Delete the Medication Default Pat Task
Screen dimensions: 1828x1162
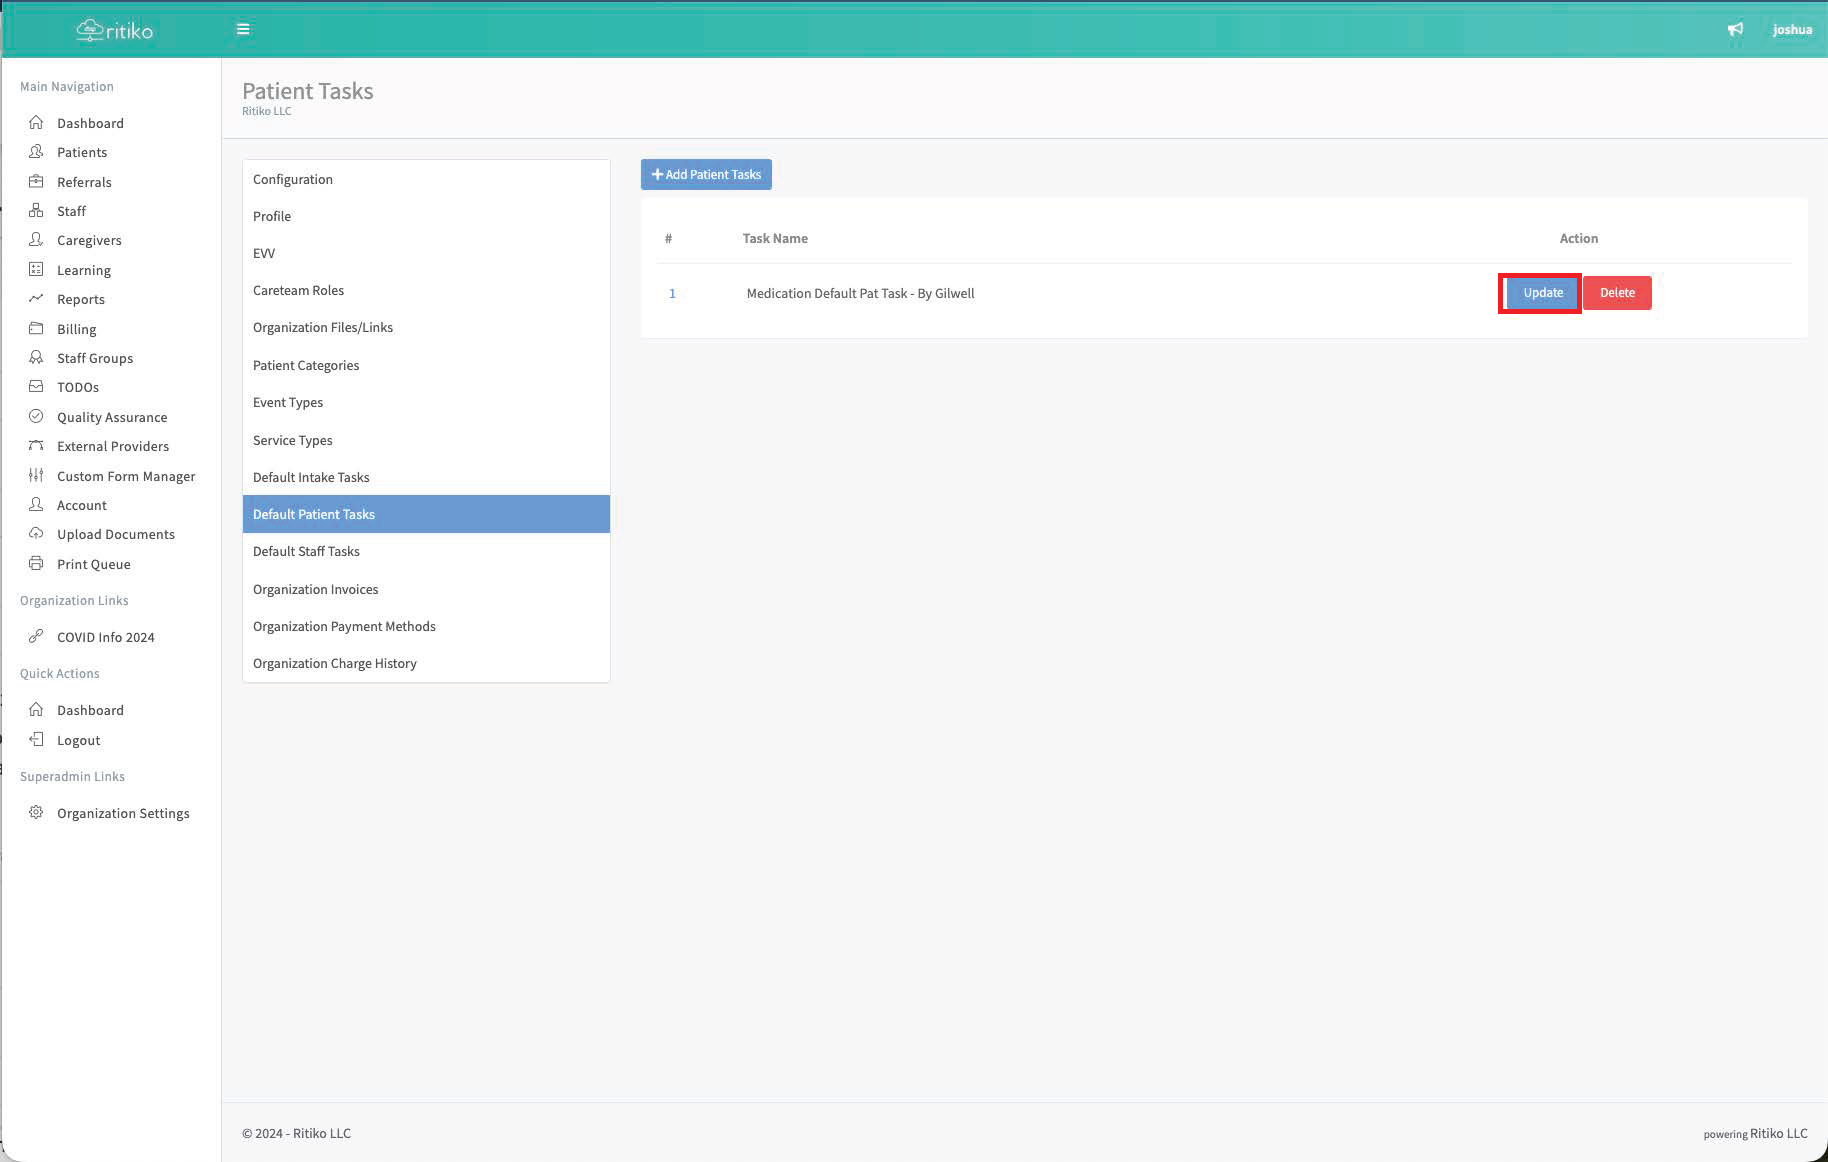click(1617, 293)
